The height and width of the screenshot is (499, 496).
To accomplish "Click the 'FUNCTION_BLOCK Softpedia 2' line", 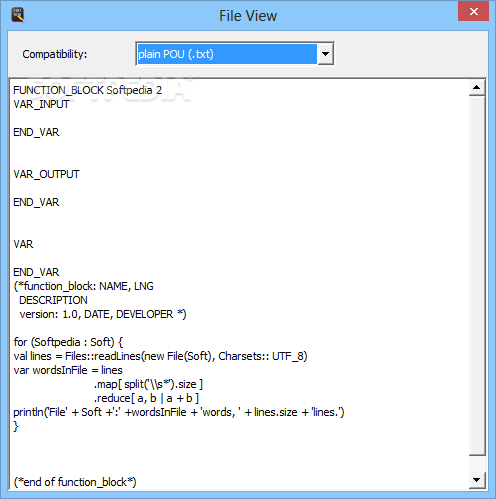I will [87, 90].
